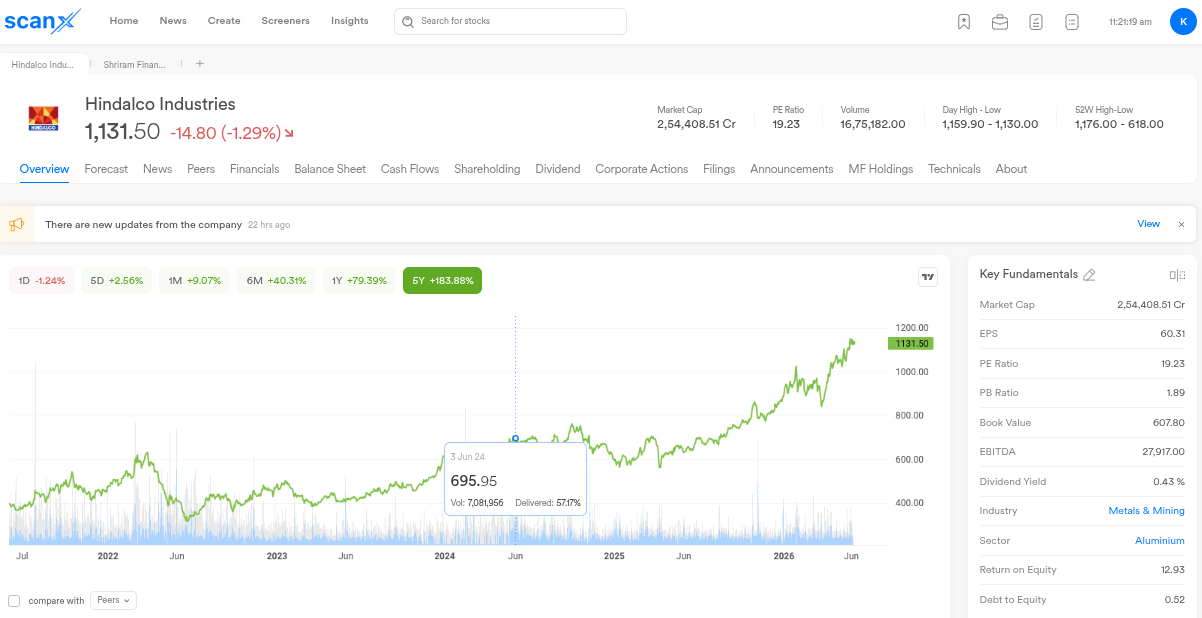Select the 1Y chart range
This screenshot has width=1202, height=618.
pos(359,281)
